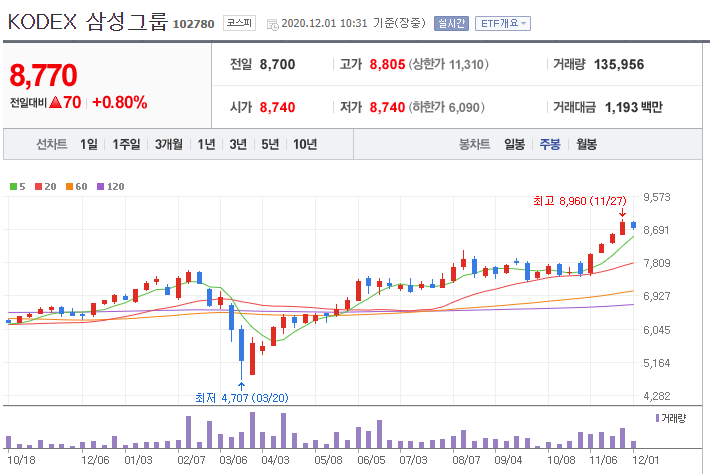The width and height of the screenshot is (710, 474).
Task: Click the 08/07 date axis label
Action: (466, 460)
